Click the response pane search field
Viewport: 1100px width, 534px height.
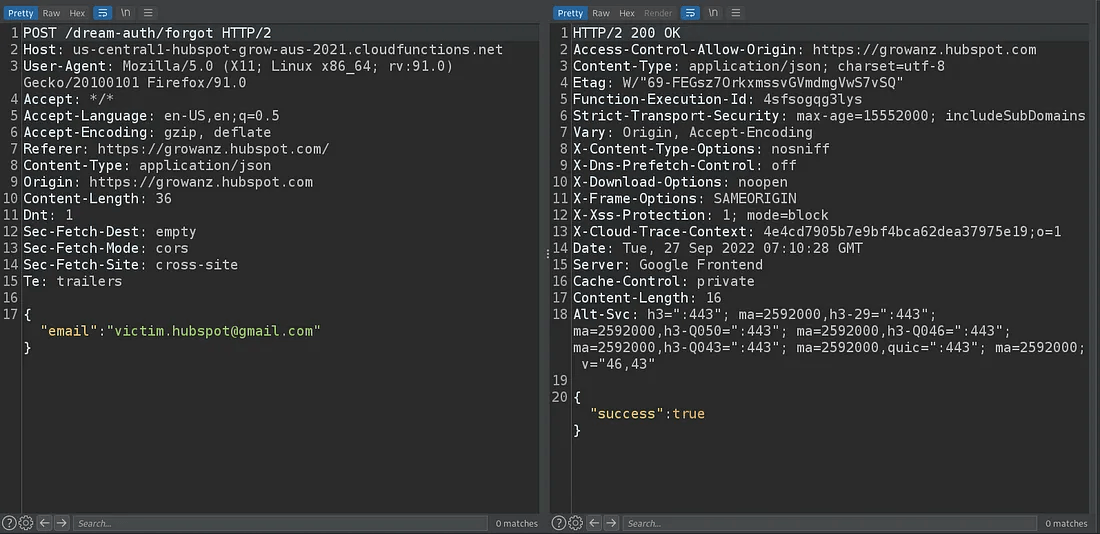tap(830, 523)
